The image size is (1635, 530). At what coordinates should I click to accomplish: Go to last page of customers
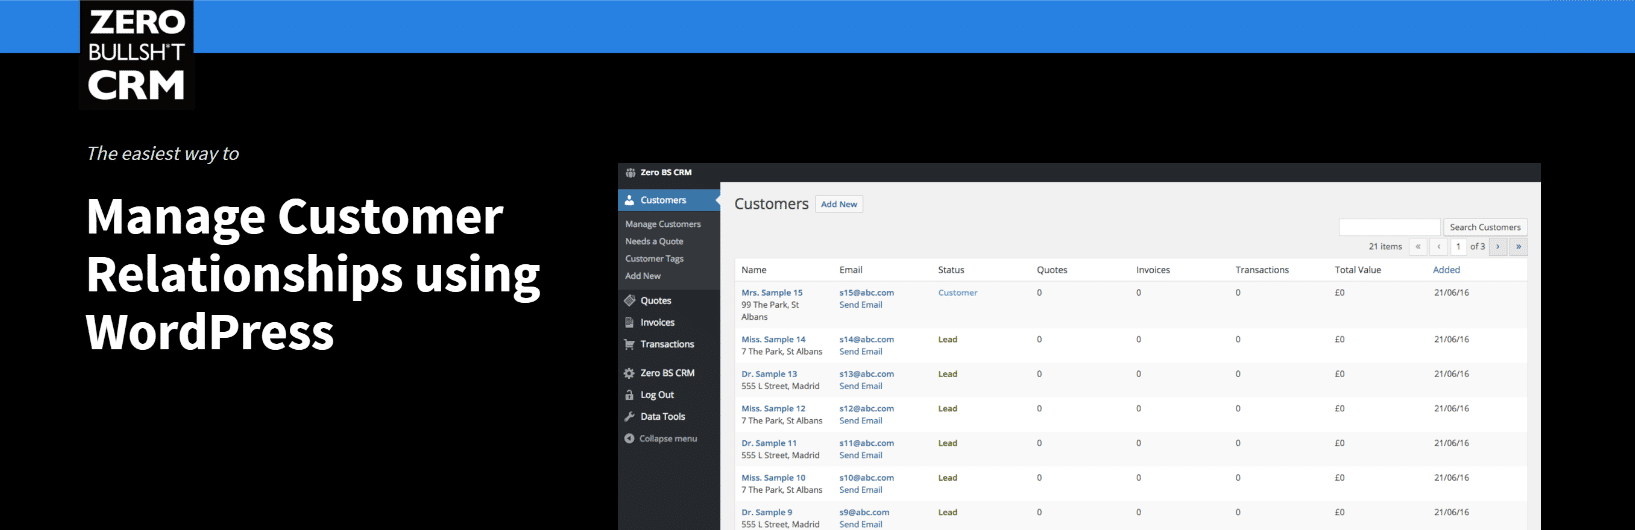[x=1518, y=246]
